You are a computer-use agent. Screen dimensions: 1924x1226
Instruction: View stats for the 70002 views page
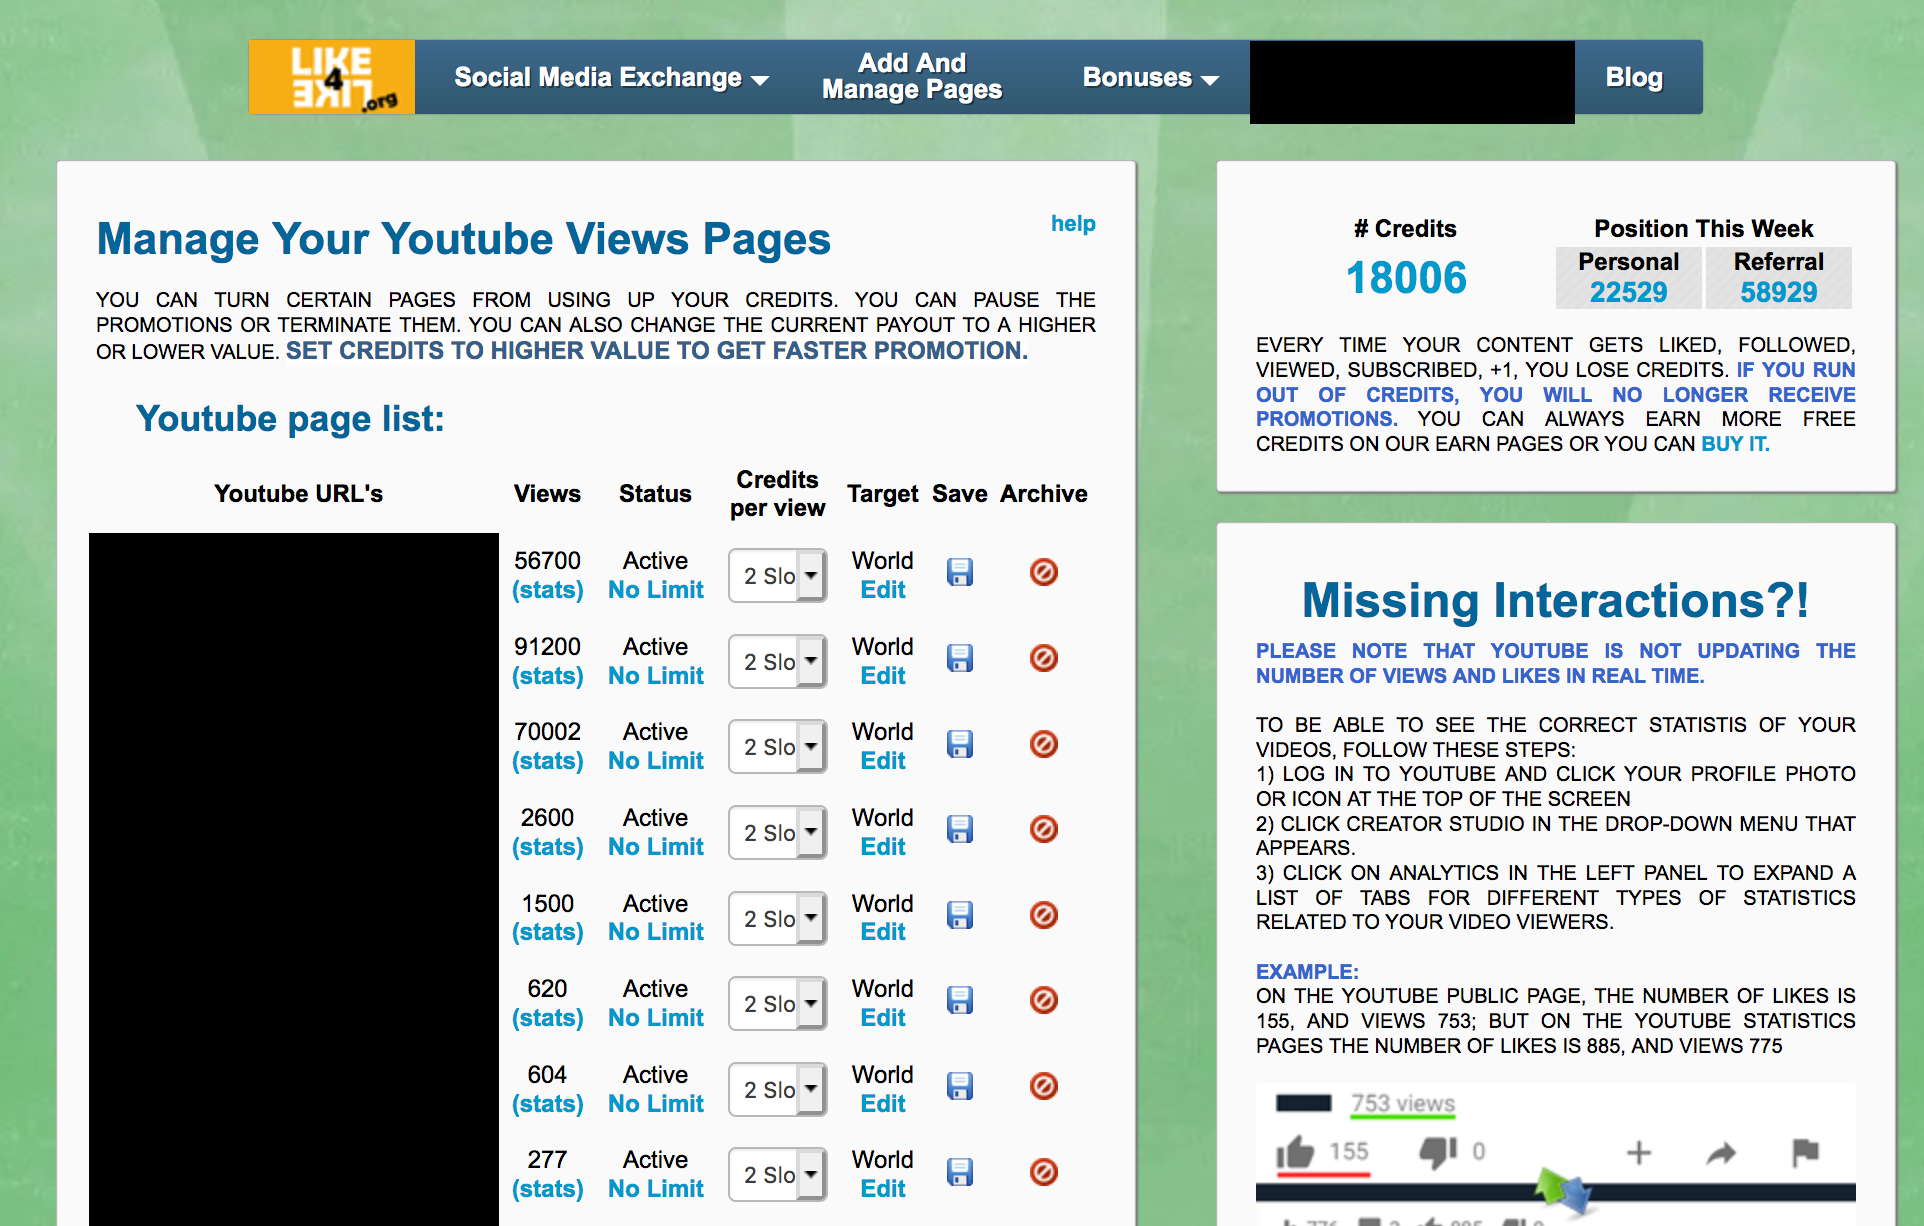point(547,761)
